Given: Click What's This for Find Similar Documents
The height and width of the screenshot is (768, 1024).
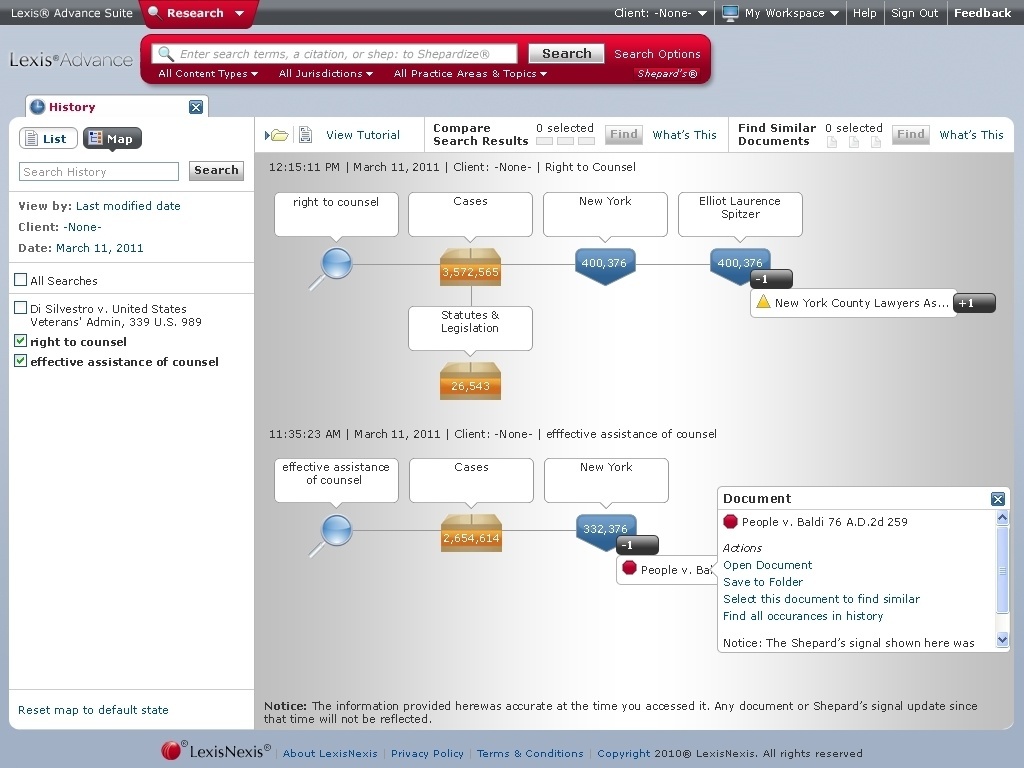Looking at the screenshot, I should point(971,135).
